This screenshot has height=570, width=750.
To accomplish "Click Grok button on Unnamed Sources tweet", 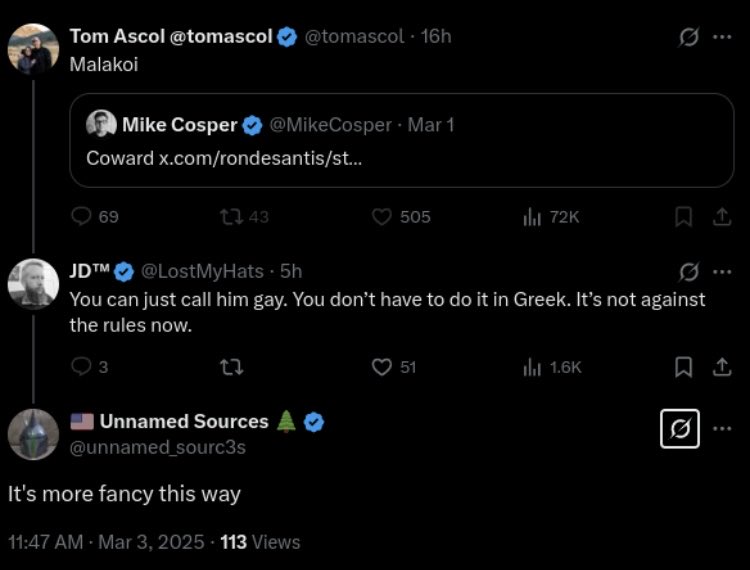I will (680, 429).
